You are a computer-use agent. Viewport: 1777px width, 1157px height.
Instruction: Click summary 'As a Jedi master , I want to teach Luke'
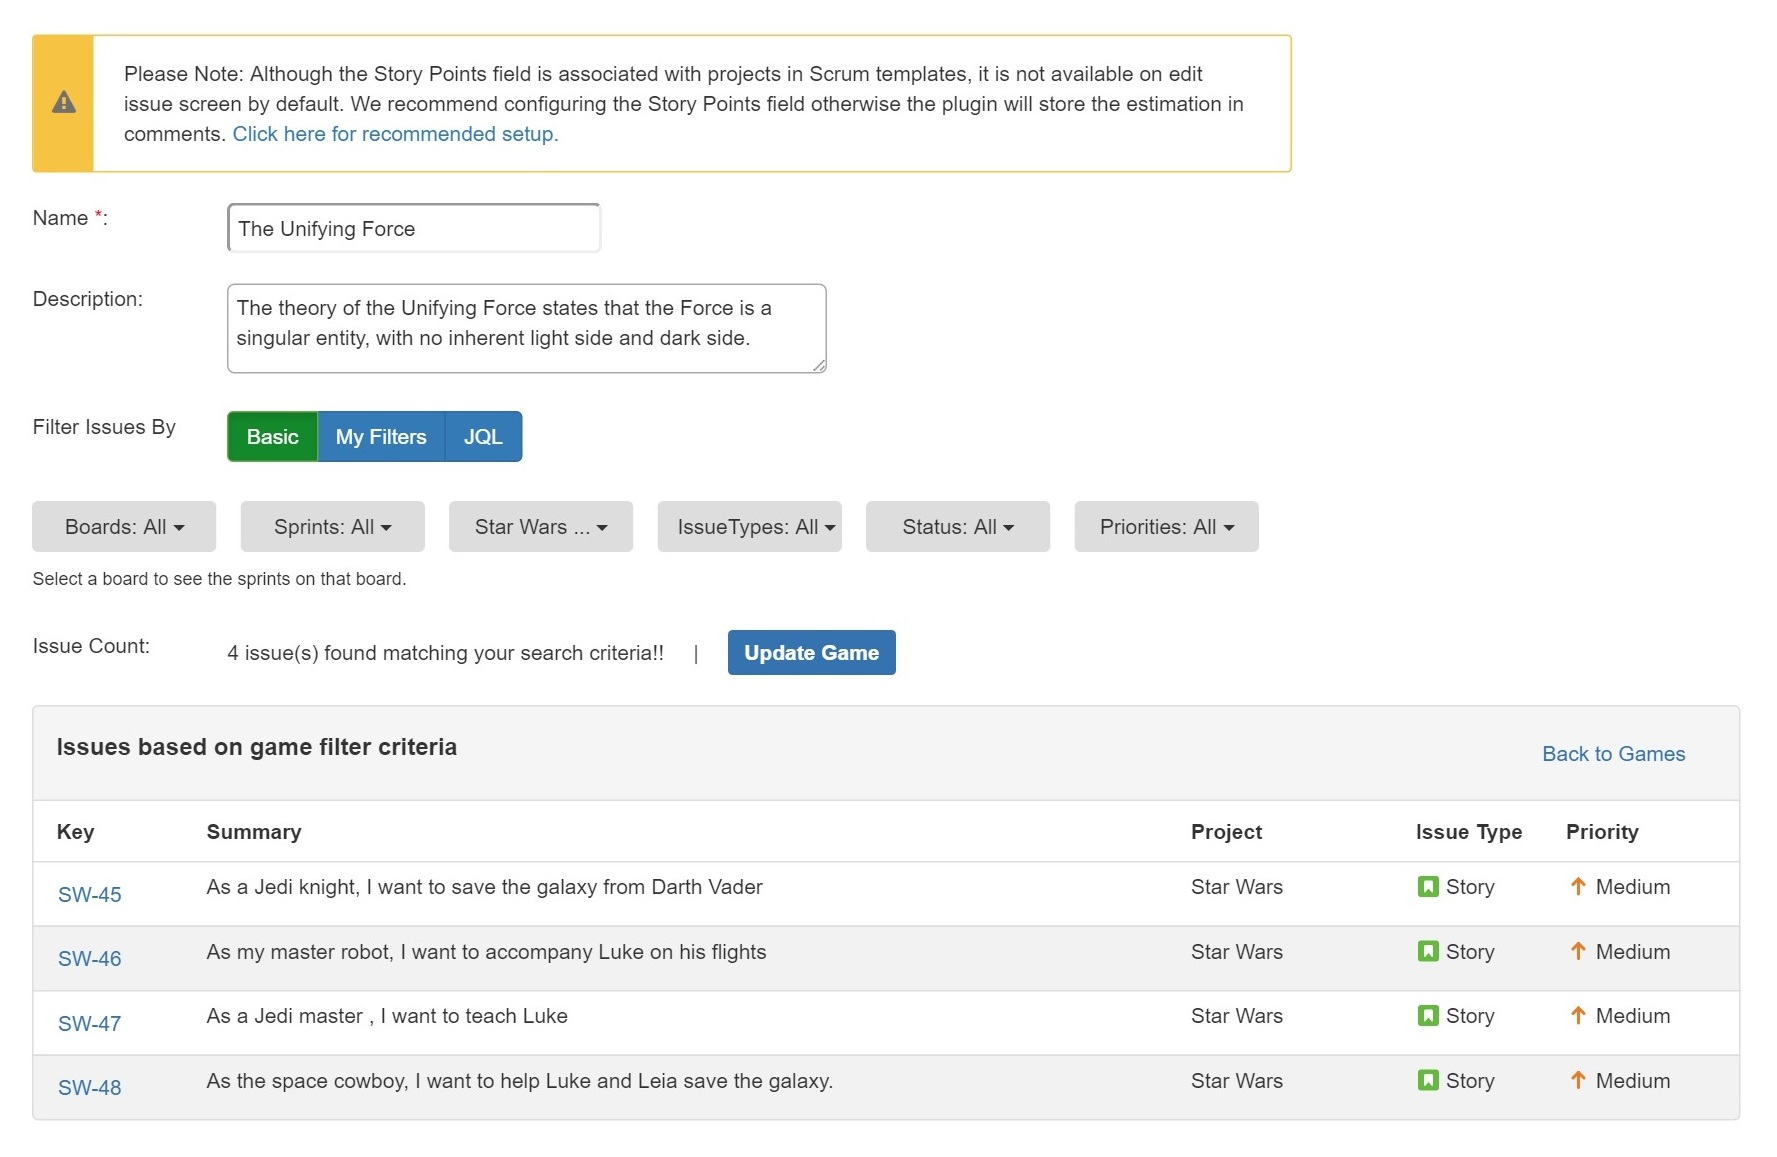[x=387, y=1016]
